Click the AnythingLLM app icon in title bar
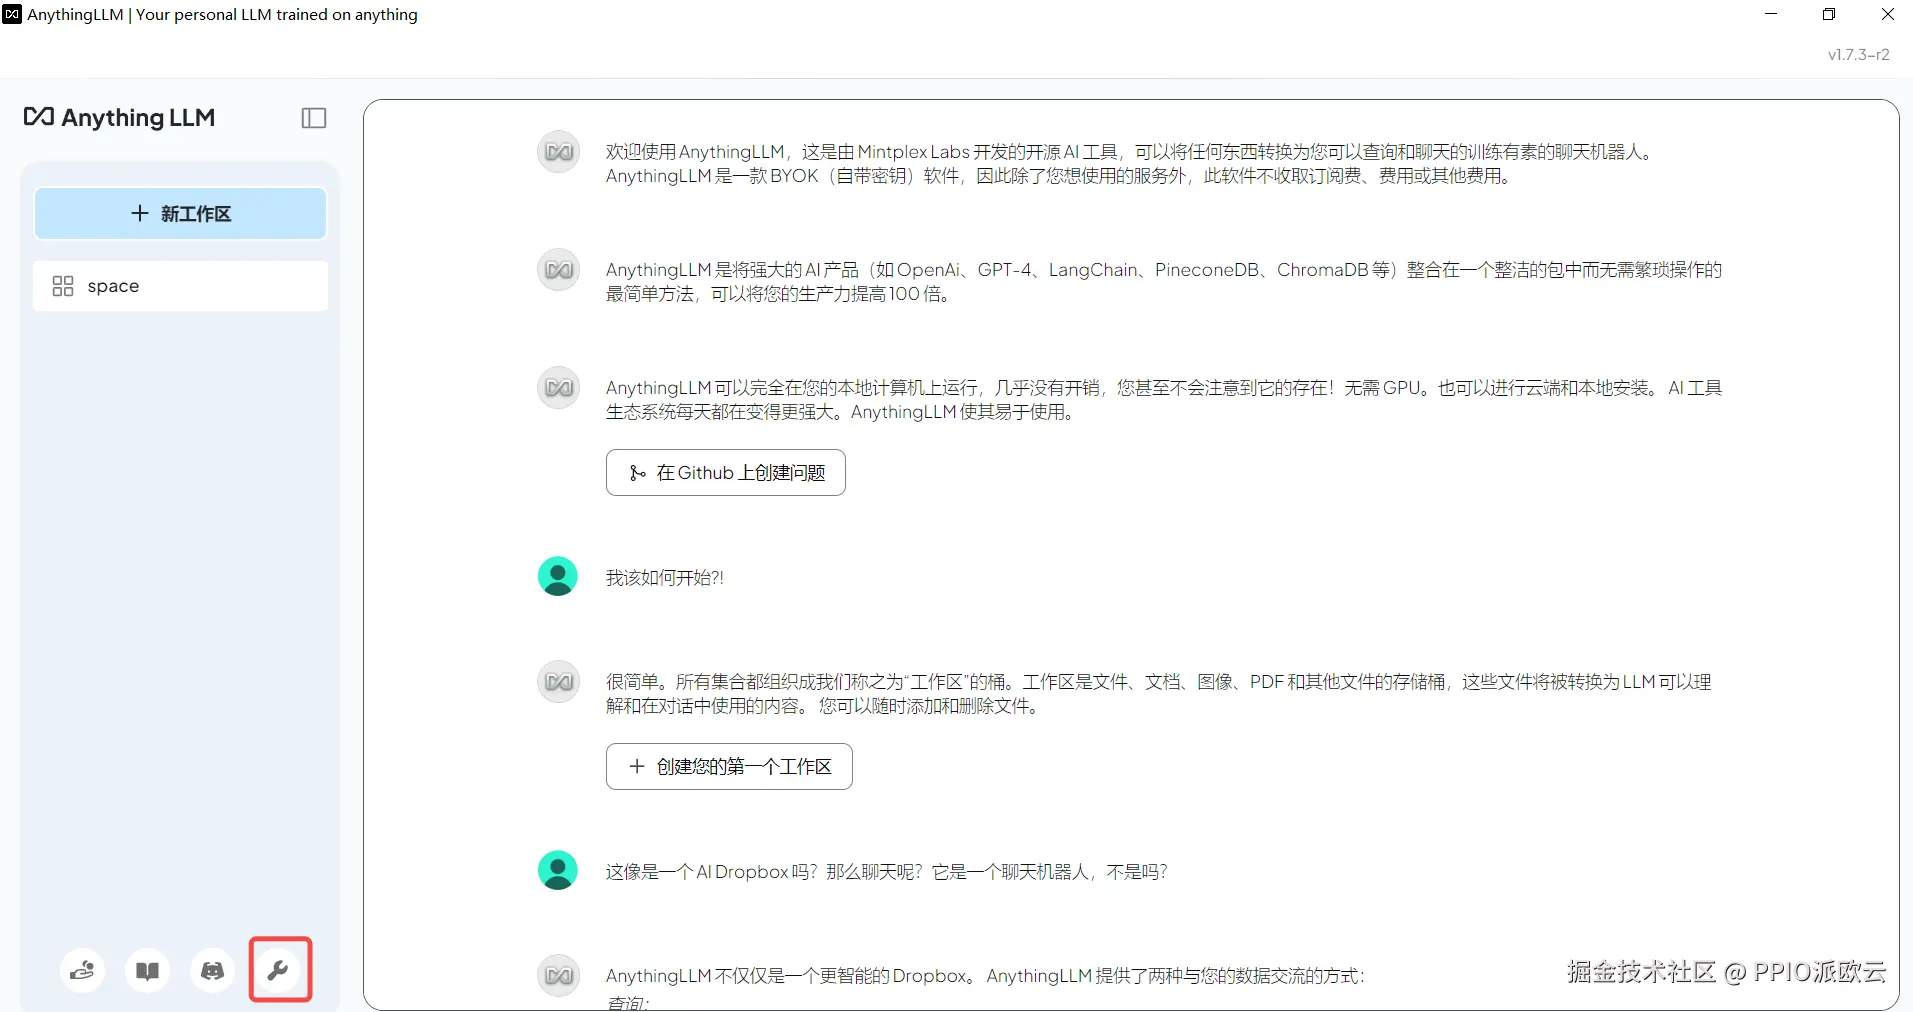Image resolution: width=1913 pixels, height=1012 pixels. [x=12, y=14]
